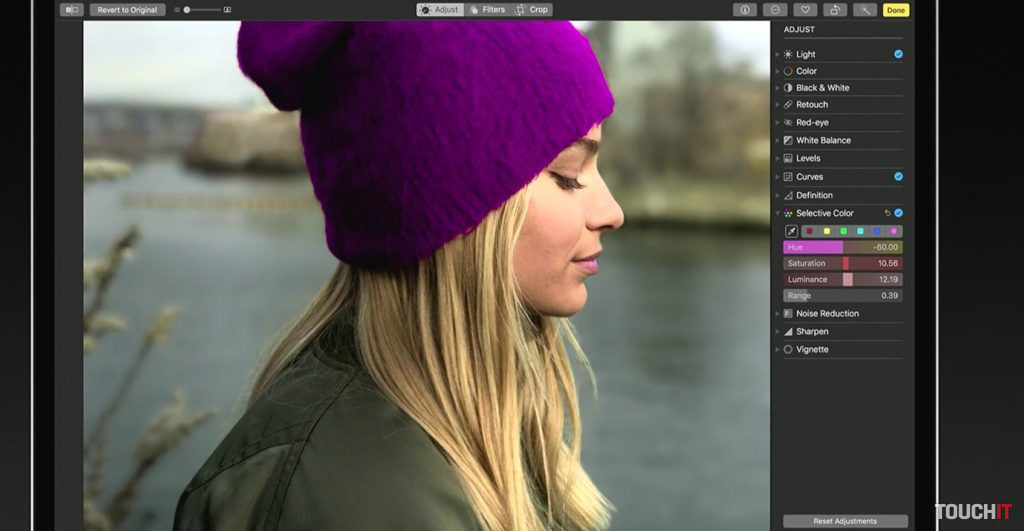This screenshot has height=531, width=1024.
Task: Click the rotate icon in toolbar
Action: coord(835,10)
